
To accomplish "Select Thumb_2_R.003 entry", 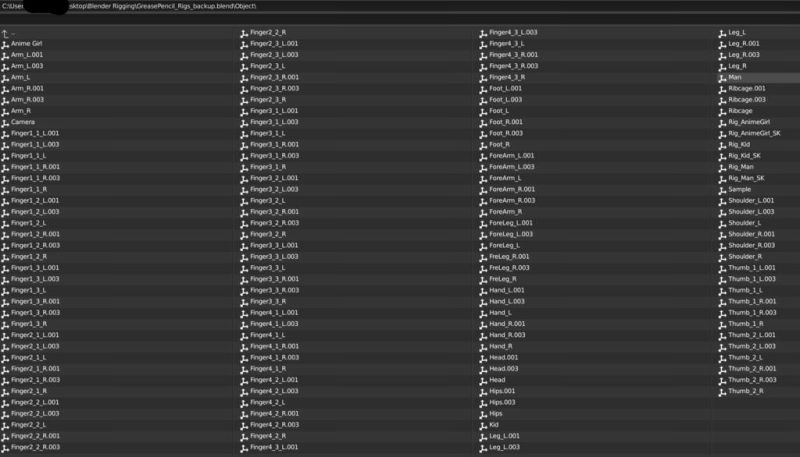I will 752,380.
